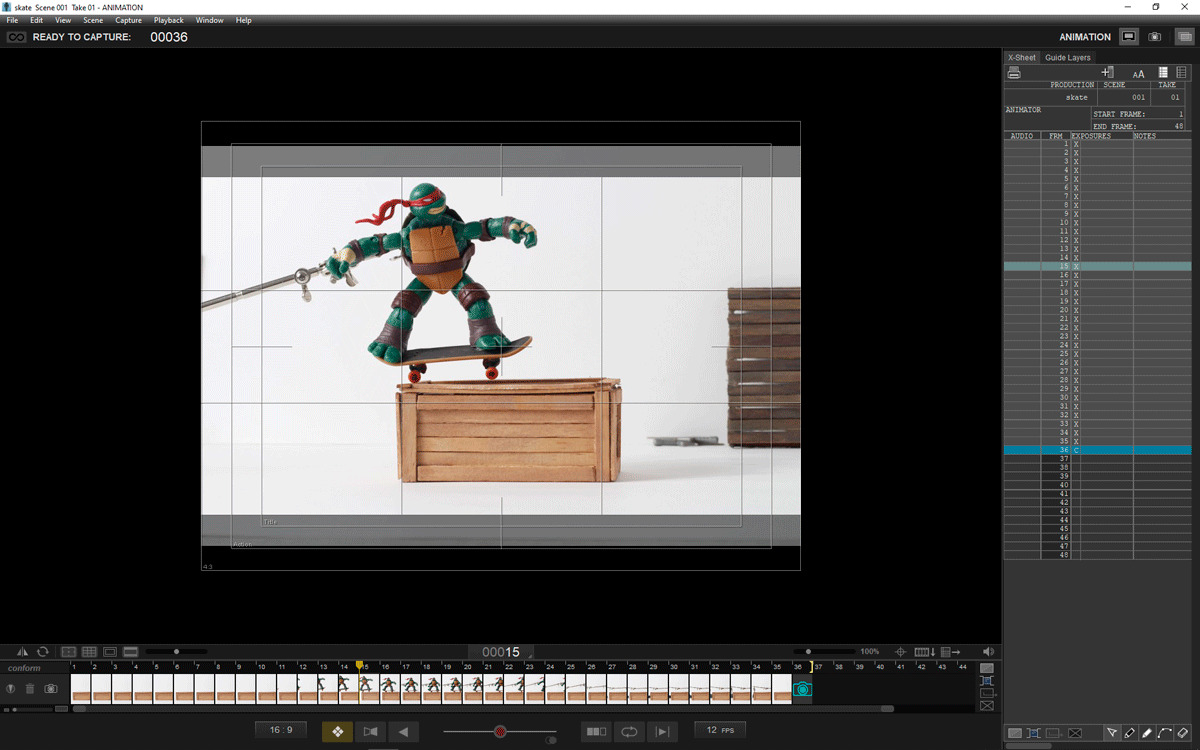Select the pencil drawing tool

pyautogui.click(x=1130, y=733)
